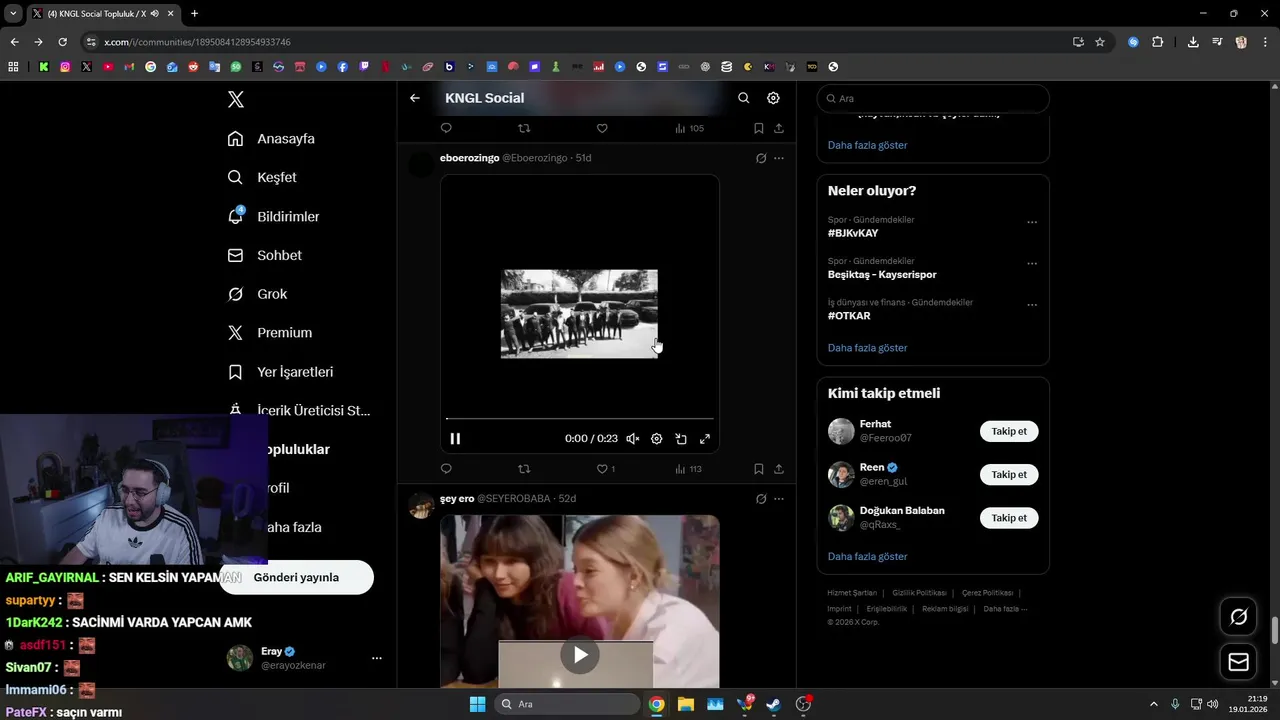1280x720 pixels.
Task: Reply to top post with 105 views
Action: tap(446, 128)
